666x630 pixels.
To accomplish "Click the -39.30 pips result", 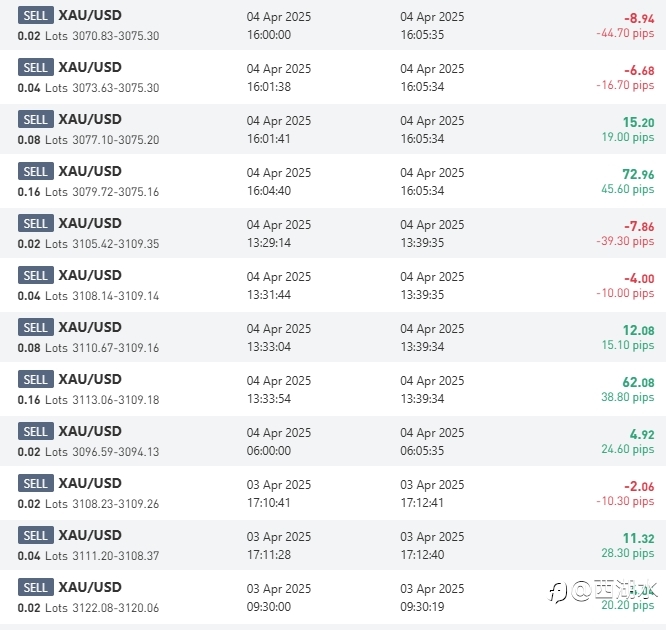I will [x=624, y=242].
